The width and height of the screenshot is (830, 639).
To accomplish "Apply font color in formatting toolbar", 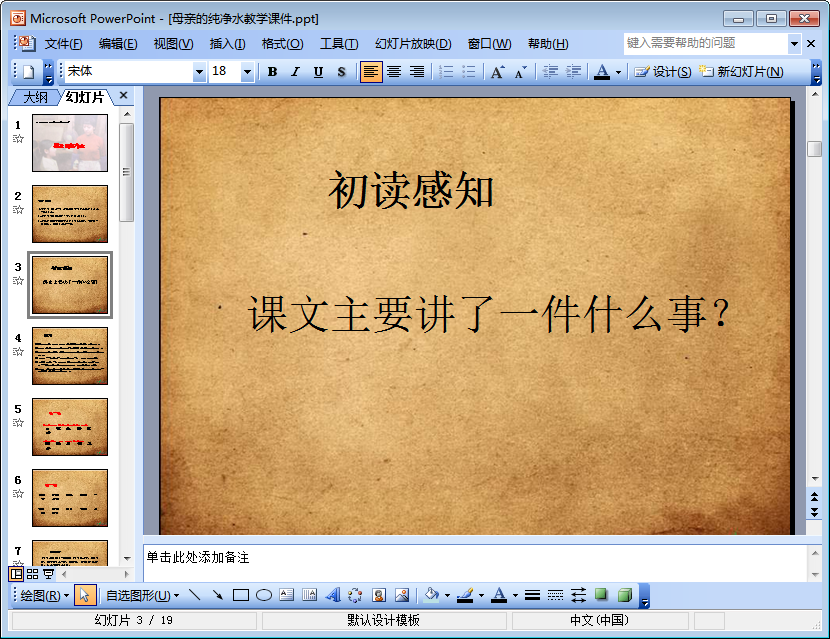I will pos(602,71).
